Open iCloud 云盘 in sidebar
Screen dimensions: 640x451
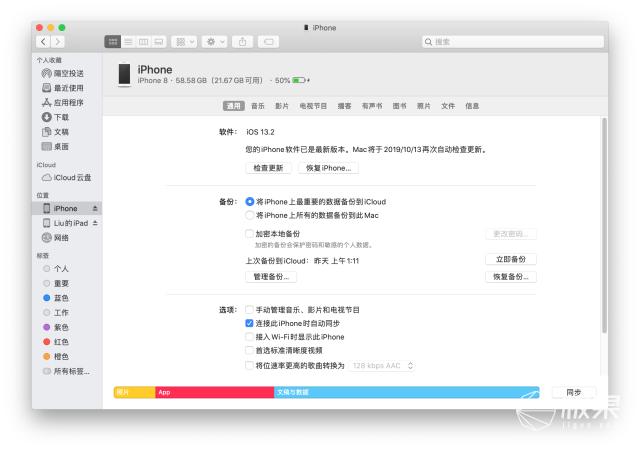(67, 178)
